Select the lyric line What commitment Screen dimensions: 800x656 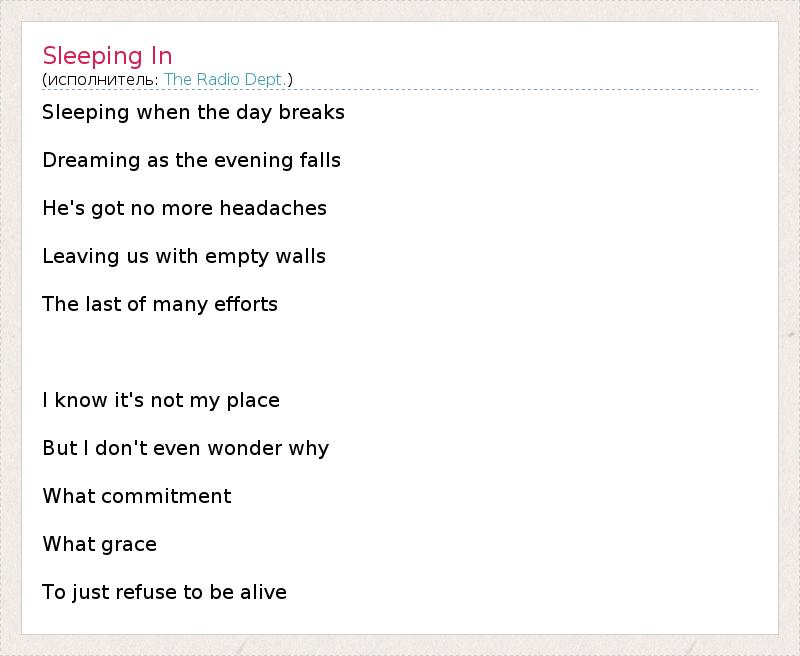pos(137,496)
